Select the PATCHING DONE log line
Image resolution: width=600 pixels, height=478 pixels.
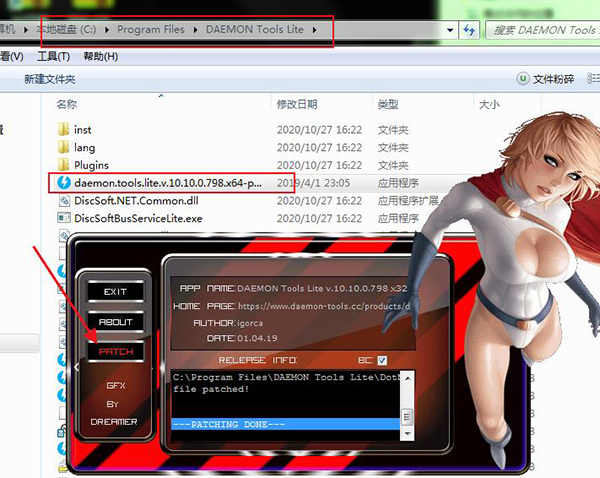click(x=285, y=424)
